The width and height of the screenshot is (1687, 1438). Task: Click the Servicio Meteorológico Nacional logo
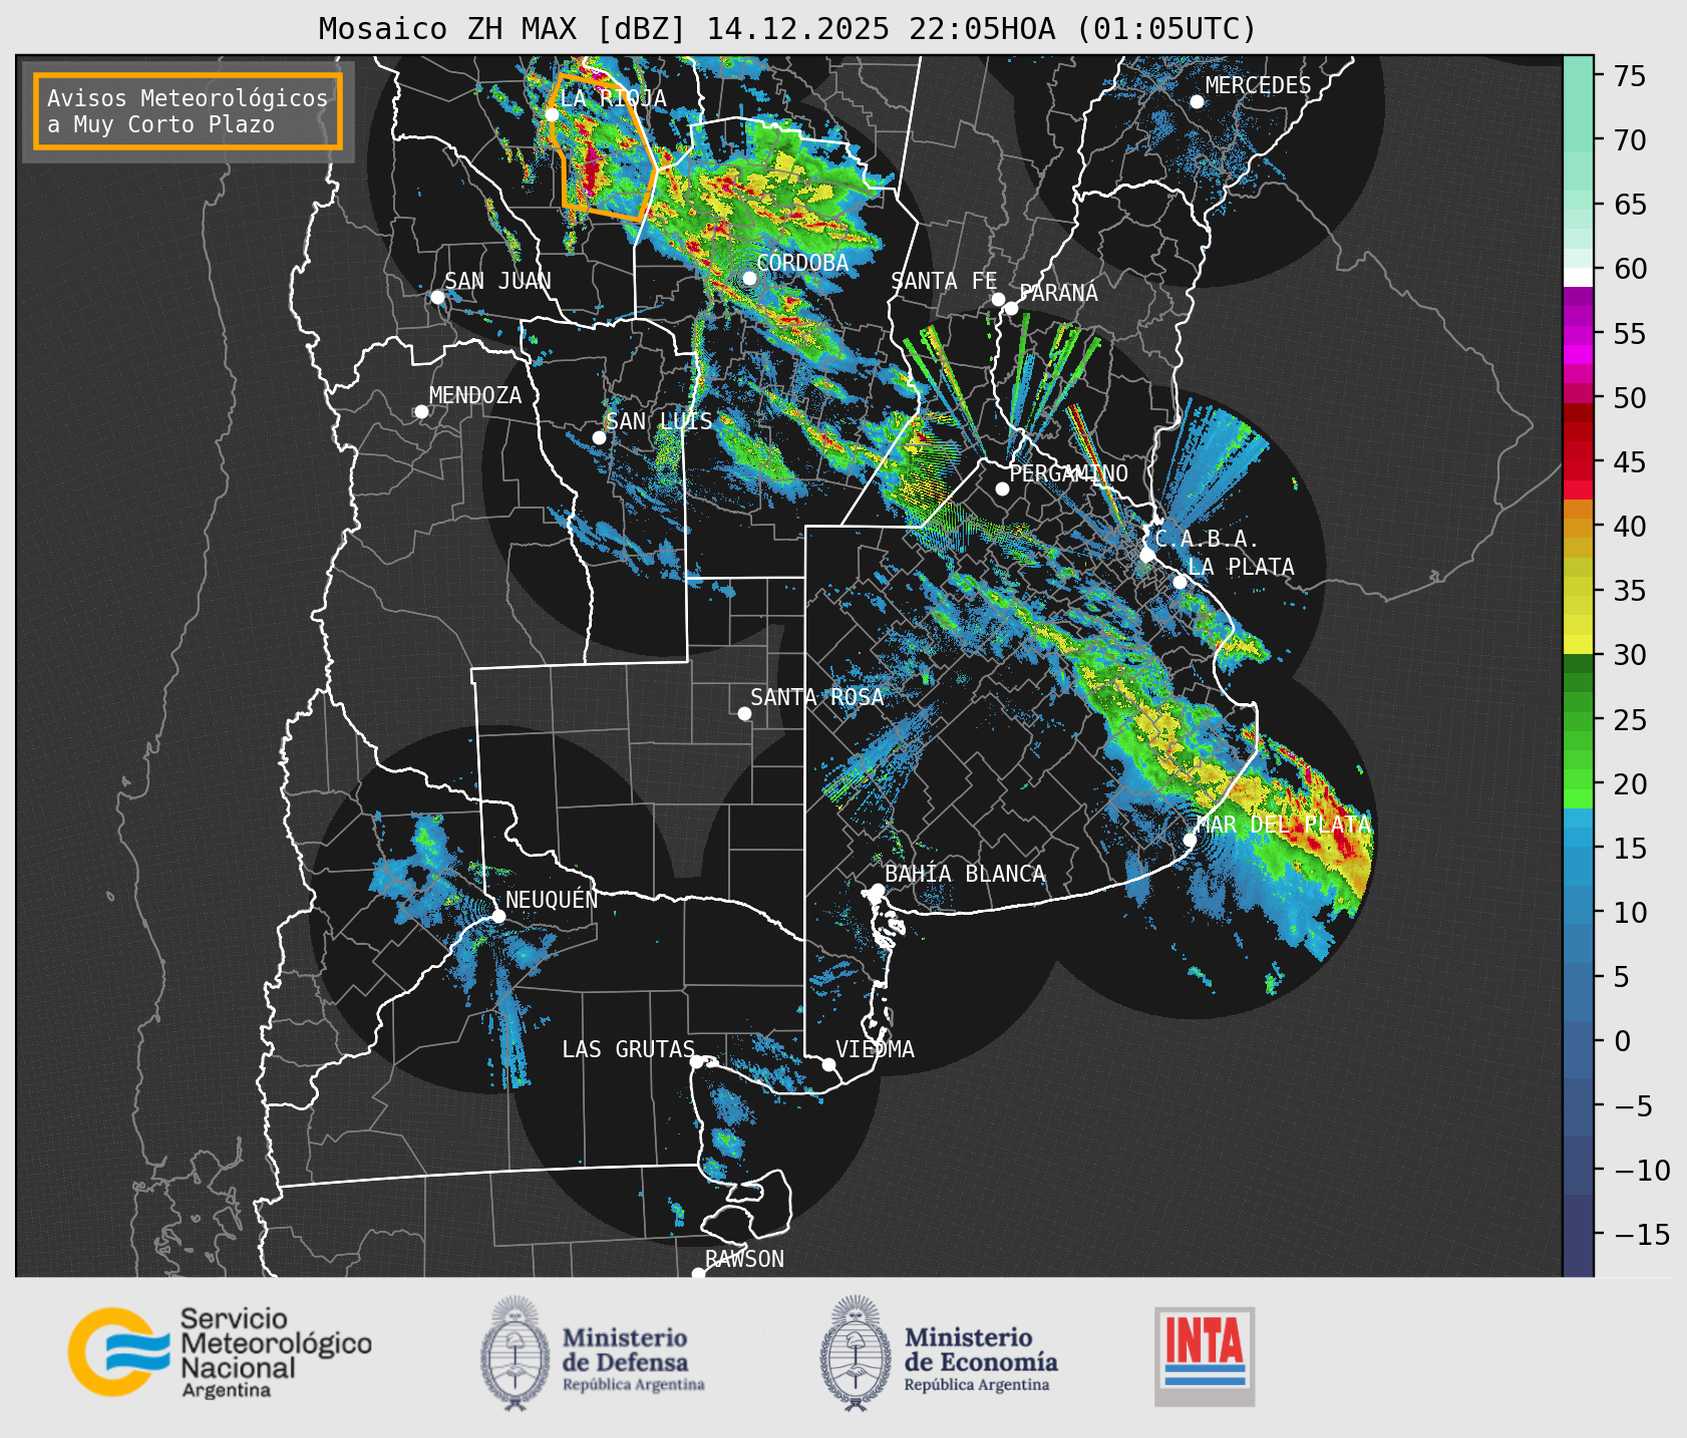point(219,1352)
